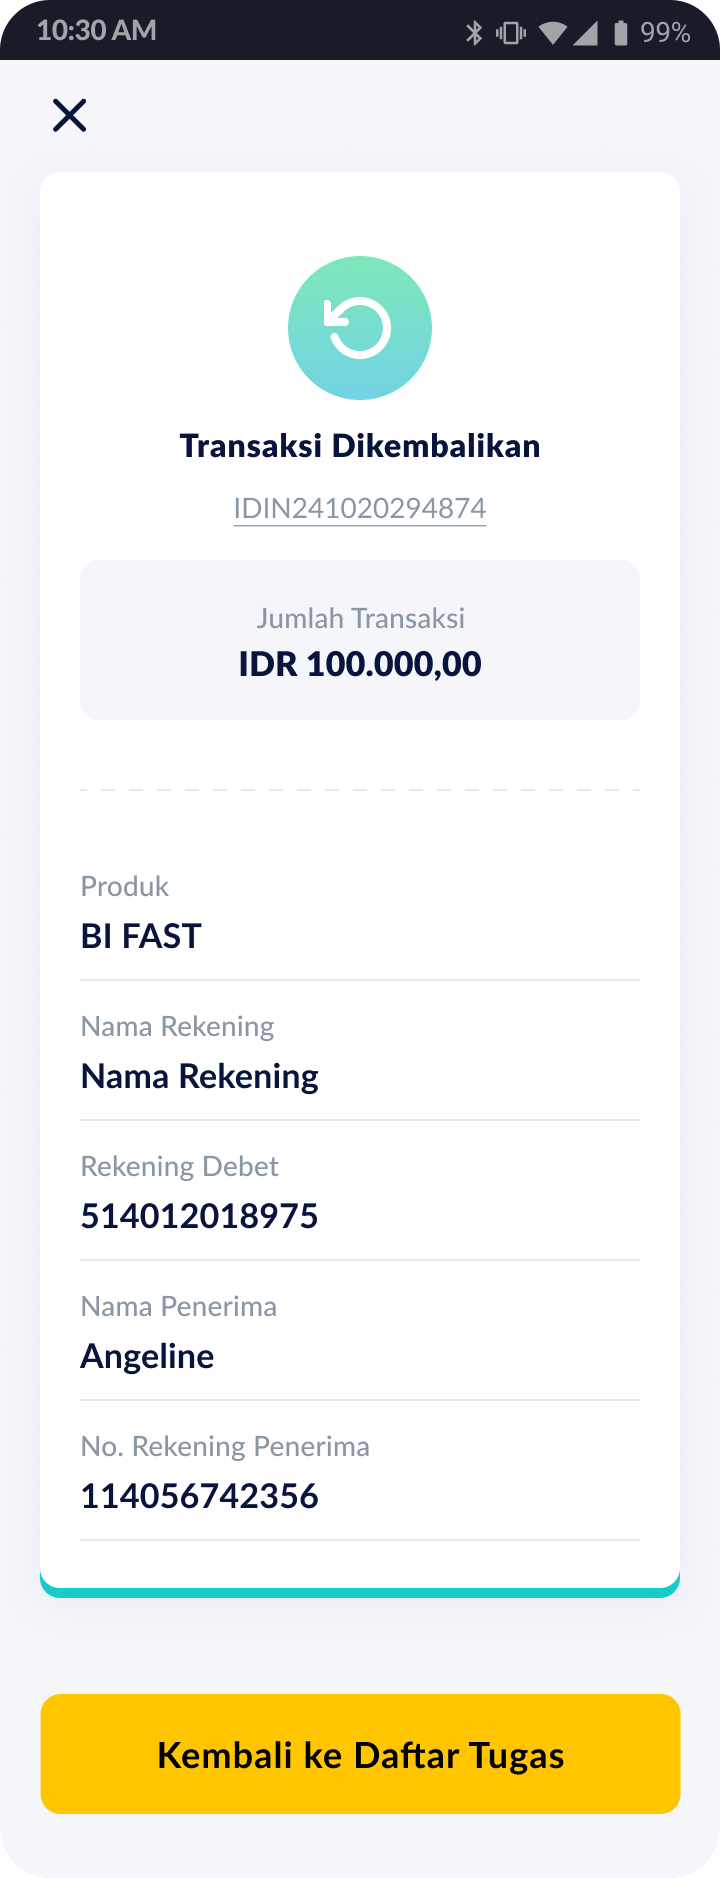Tap the Wi-Fi signal status icon
Viewport: 720px width, 1878px height.
point(553,34)
